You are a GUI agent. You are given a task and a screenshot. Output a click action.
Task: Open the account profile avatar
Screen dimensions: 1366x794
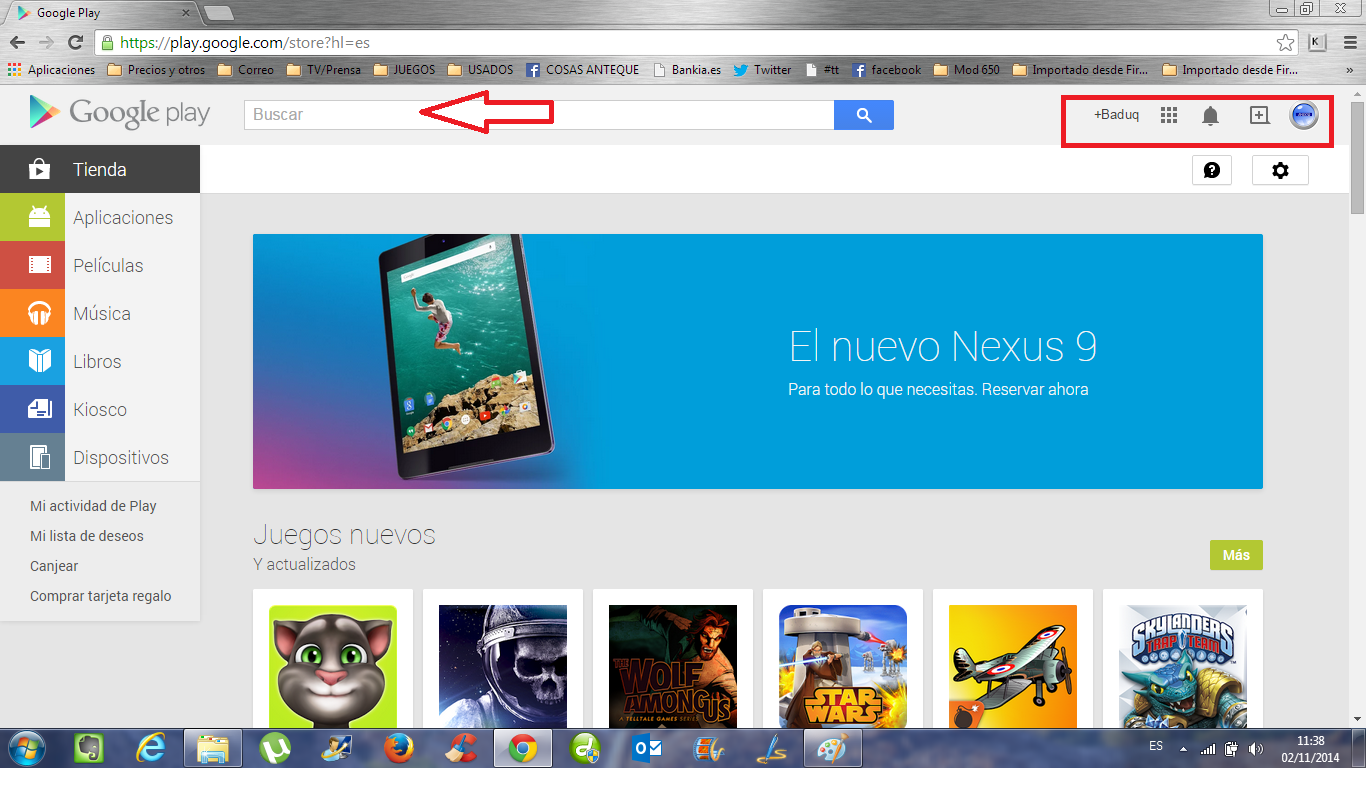[x=1304, y=115]
